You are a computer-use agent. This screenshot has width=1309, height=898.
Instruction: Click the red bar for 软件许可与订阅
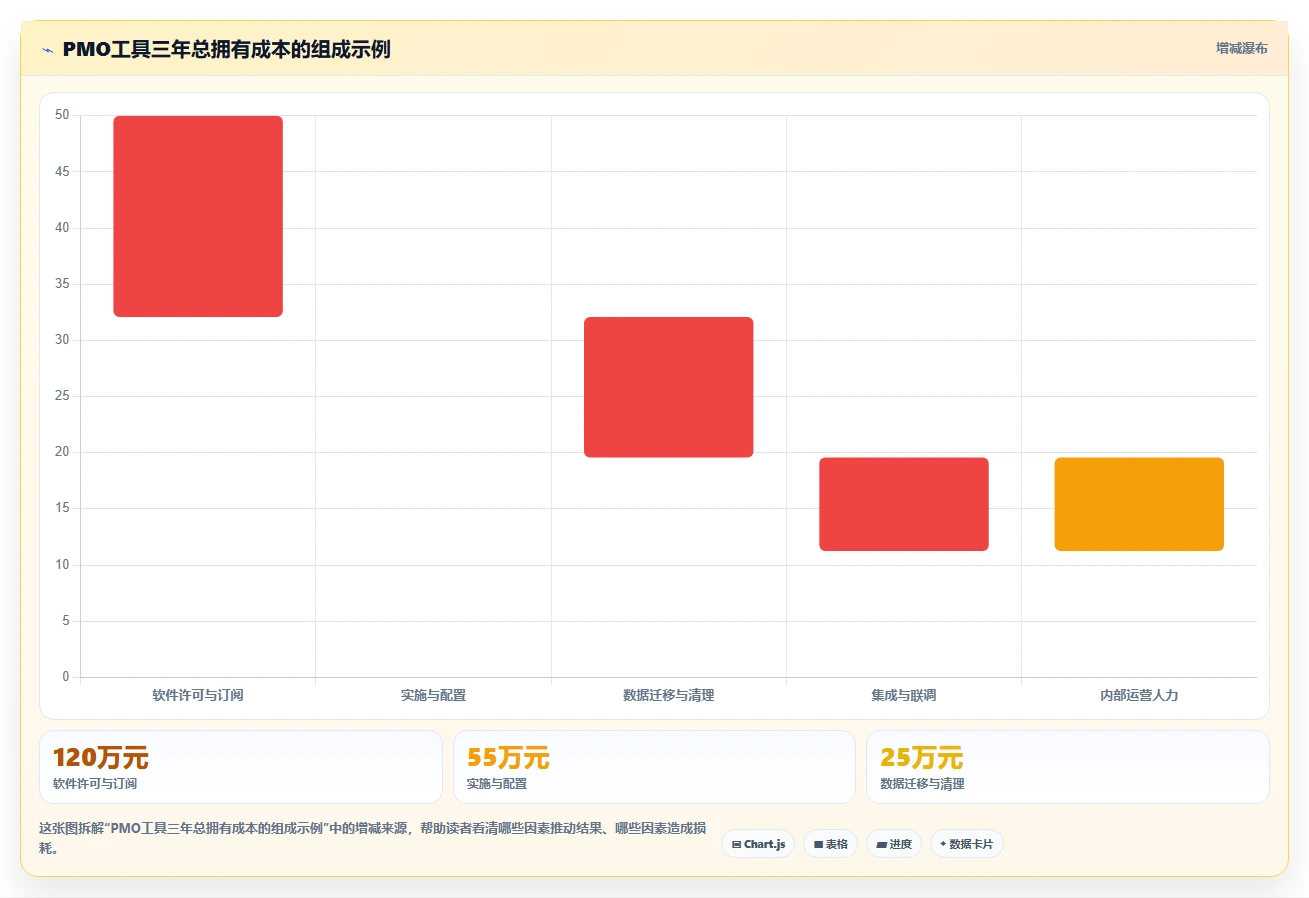pos(198,216)
